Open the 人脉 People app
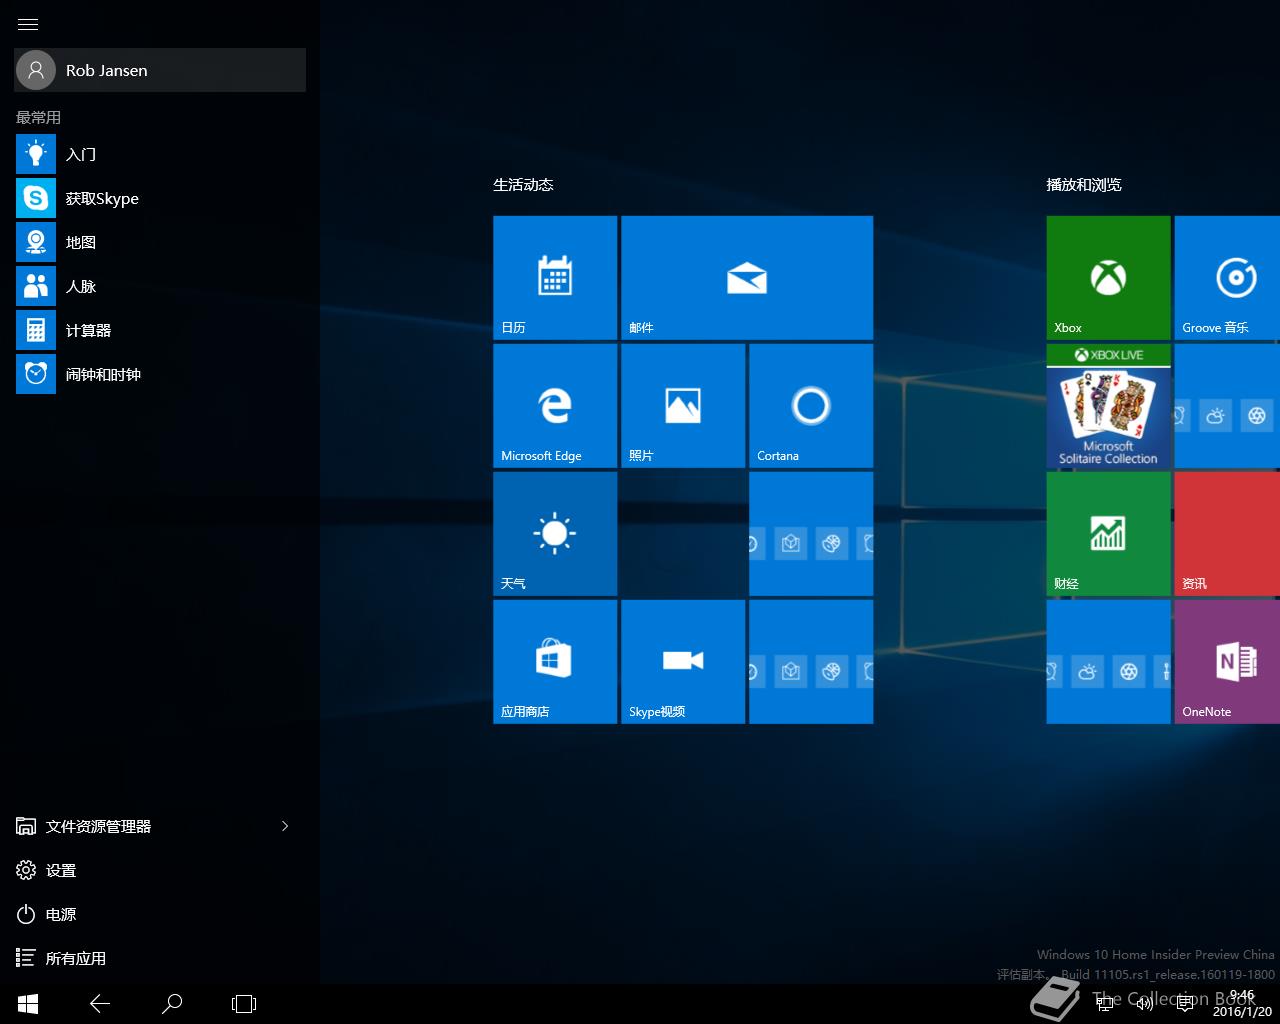Image resolution: width=1280 pixels, height=1024 pixels. (x=160, y=286)
